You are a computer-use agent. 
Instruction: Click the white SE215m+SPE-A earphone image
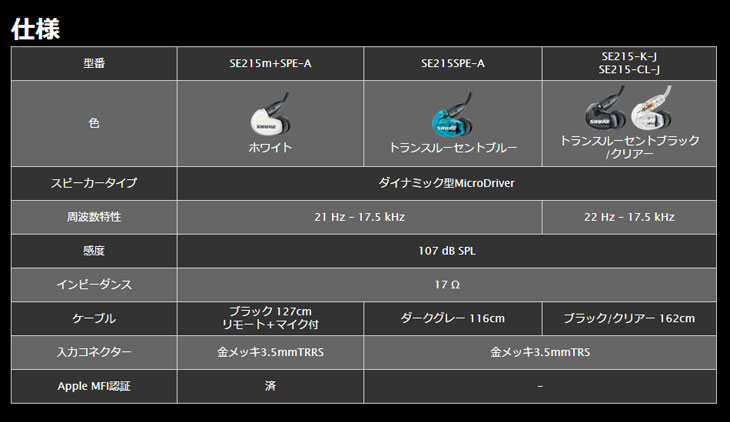point(270,114)
